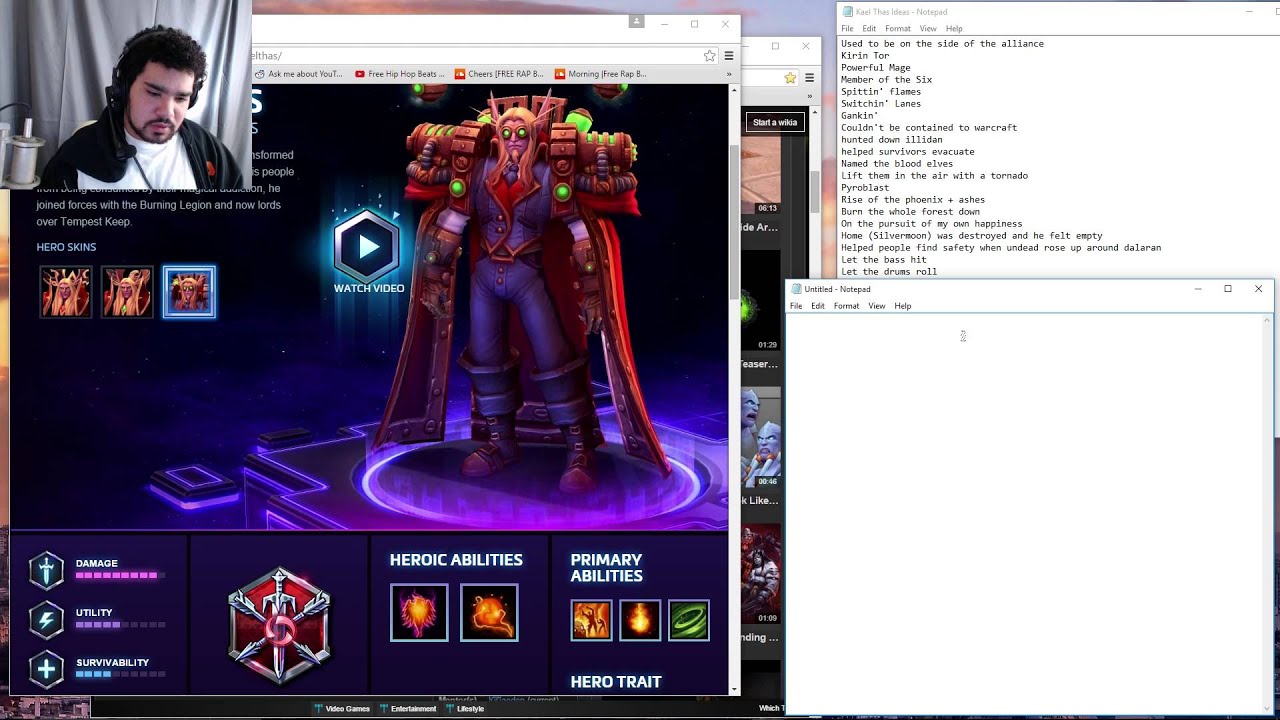Open View menu in Untitled Notepad

click(x=877, y=306)
